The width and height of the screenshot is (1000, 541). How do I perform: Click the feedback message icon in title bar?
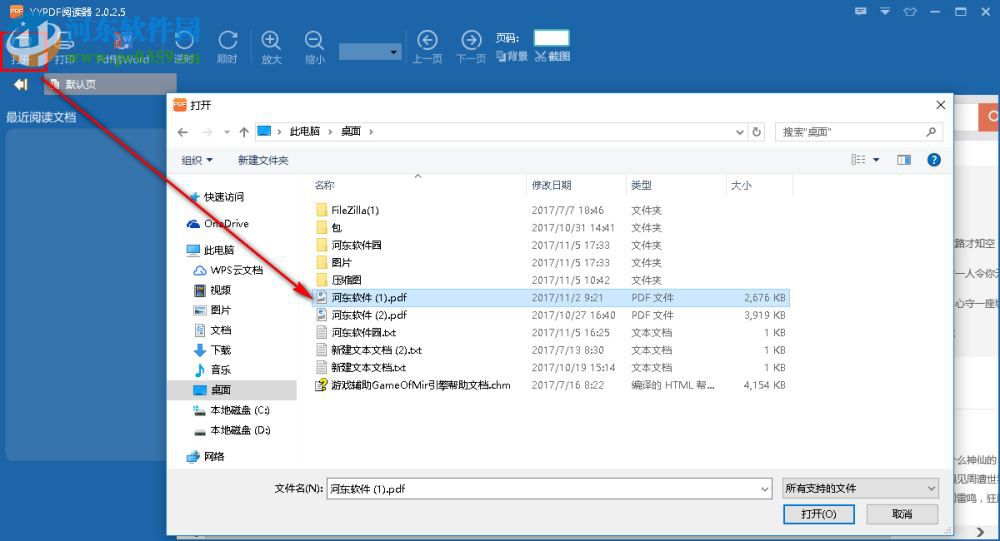pos(861,11)
